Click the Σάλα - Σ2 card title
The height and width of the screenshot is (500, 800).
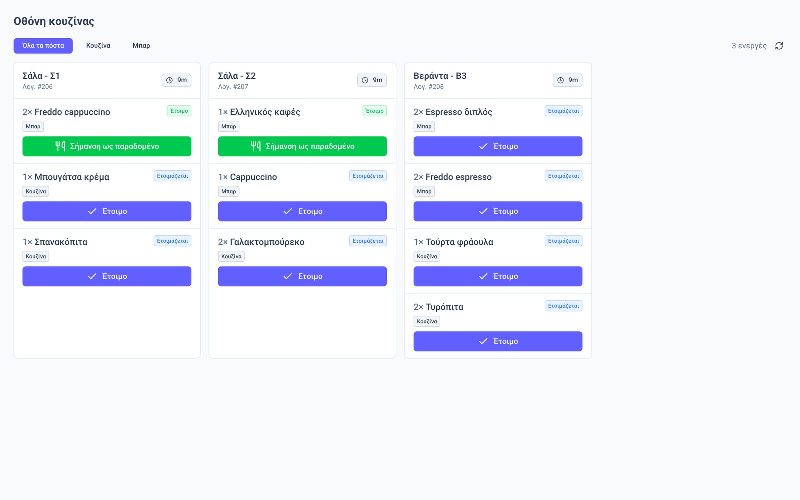coord(237,76)
